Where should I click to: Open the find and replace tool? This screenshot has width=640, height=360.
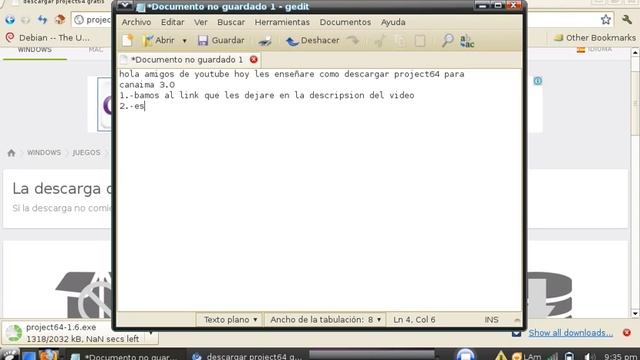point(467,40)
